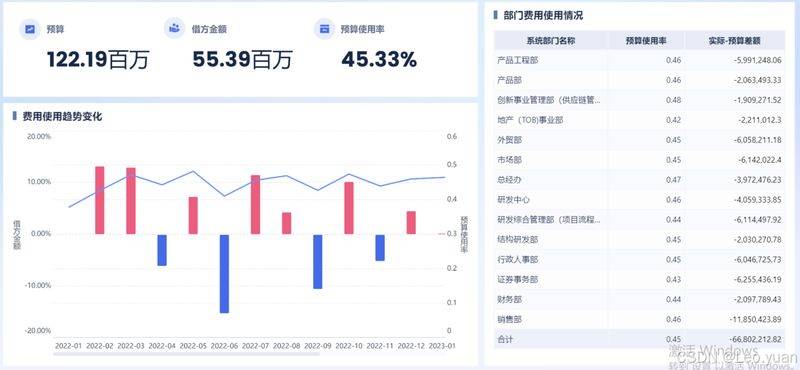Click the 2022-06 blue bar
This screenshot has height=370, width=800.
[x=224, y=274]
